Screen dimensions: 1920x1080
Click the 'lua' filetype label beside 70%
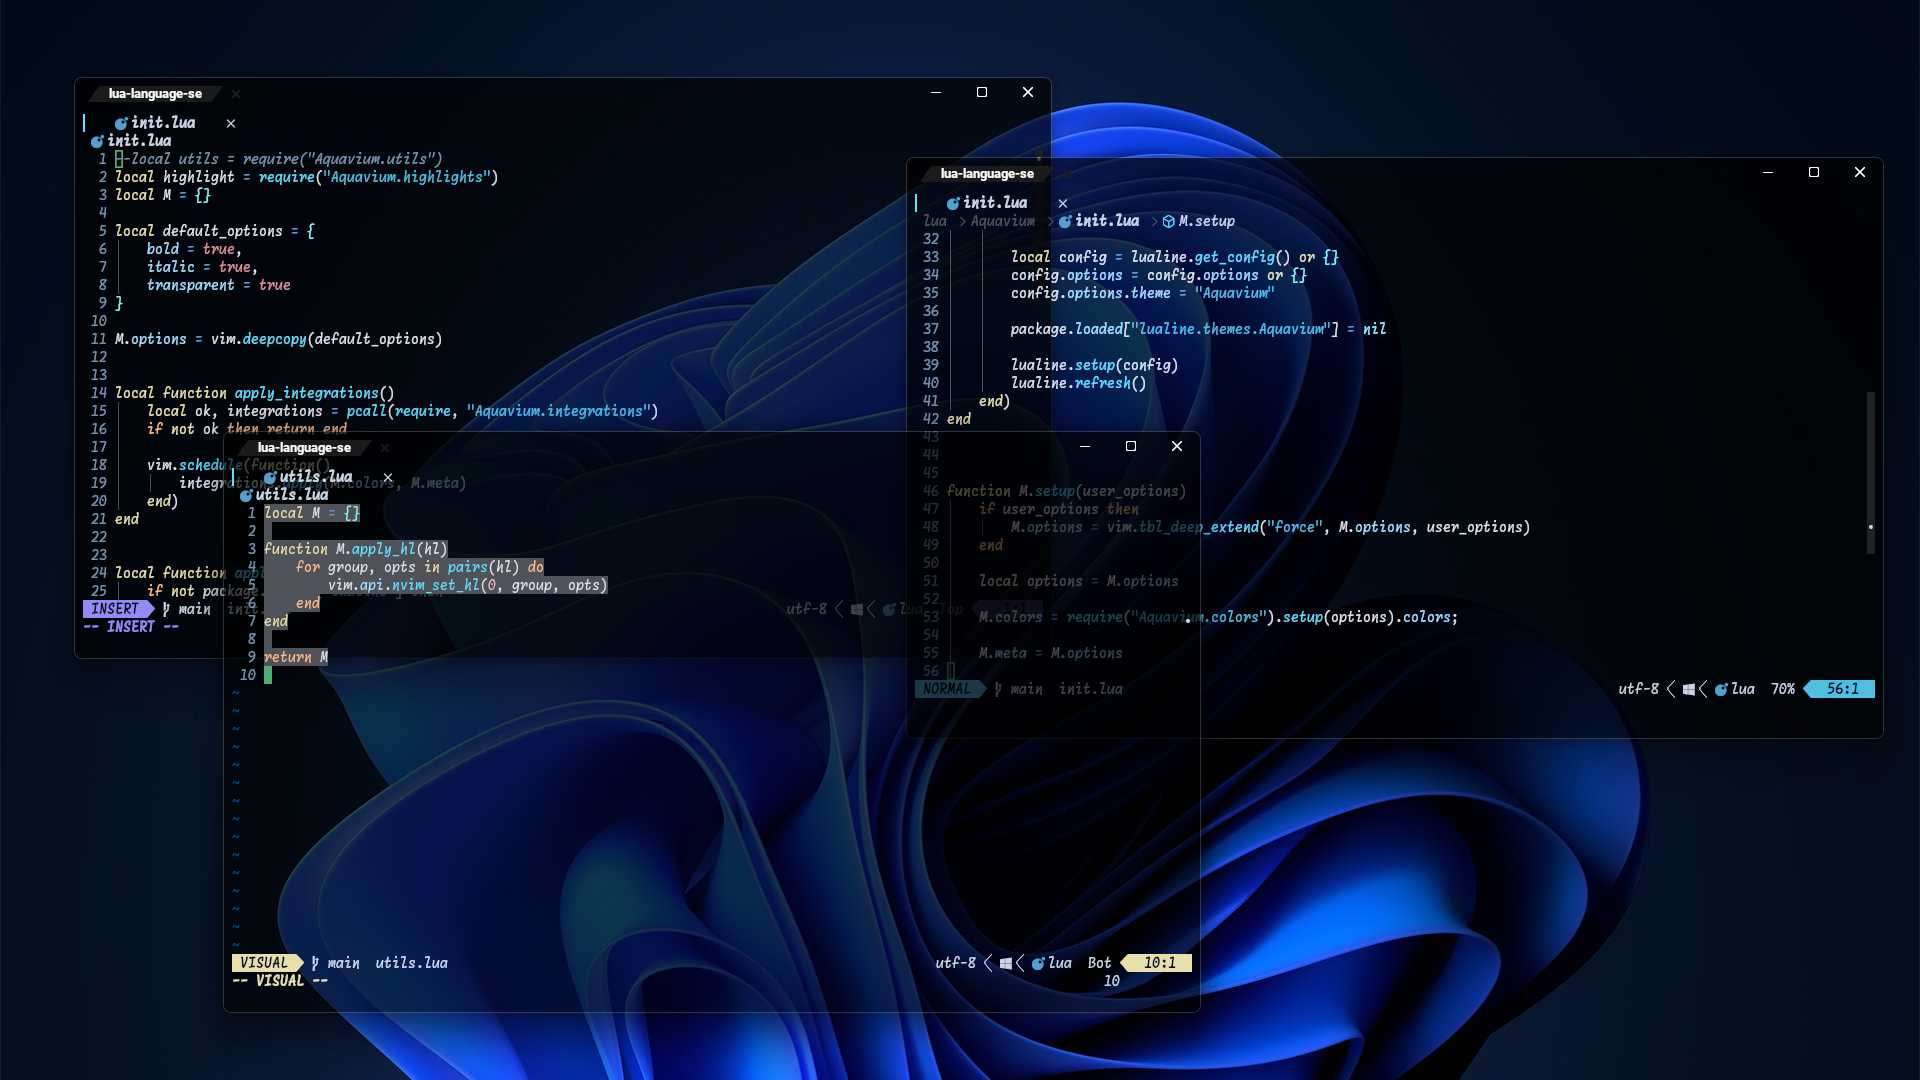coord(1743,689)
